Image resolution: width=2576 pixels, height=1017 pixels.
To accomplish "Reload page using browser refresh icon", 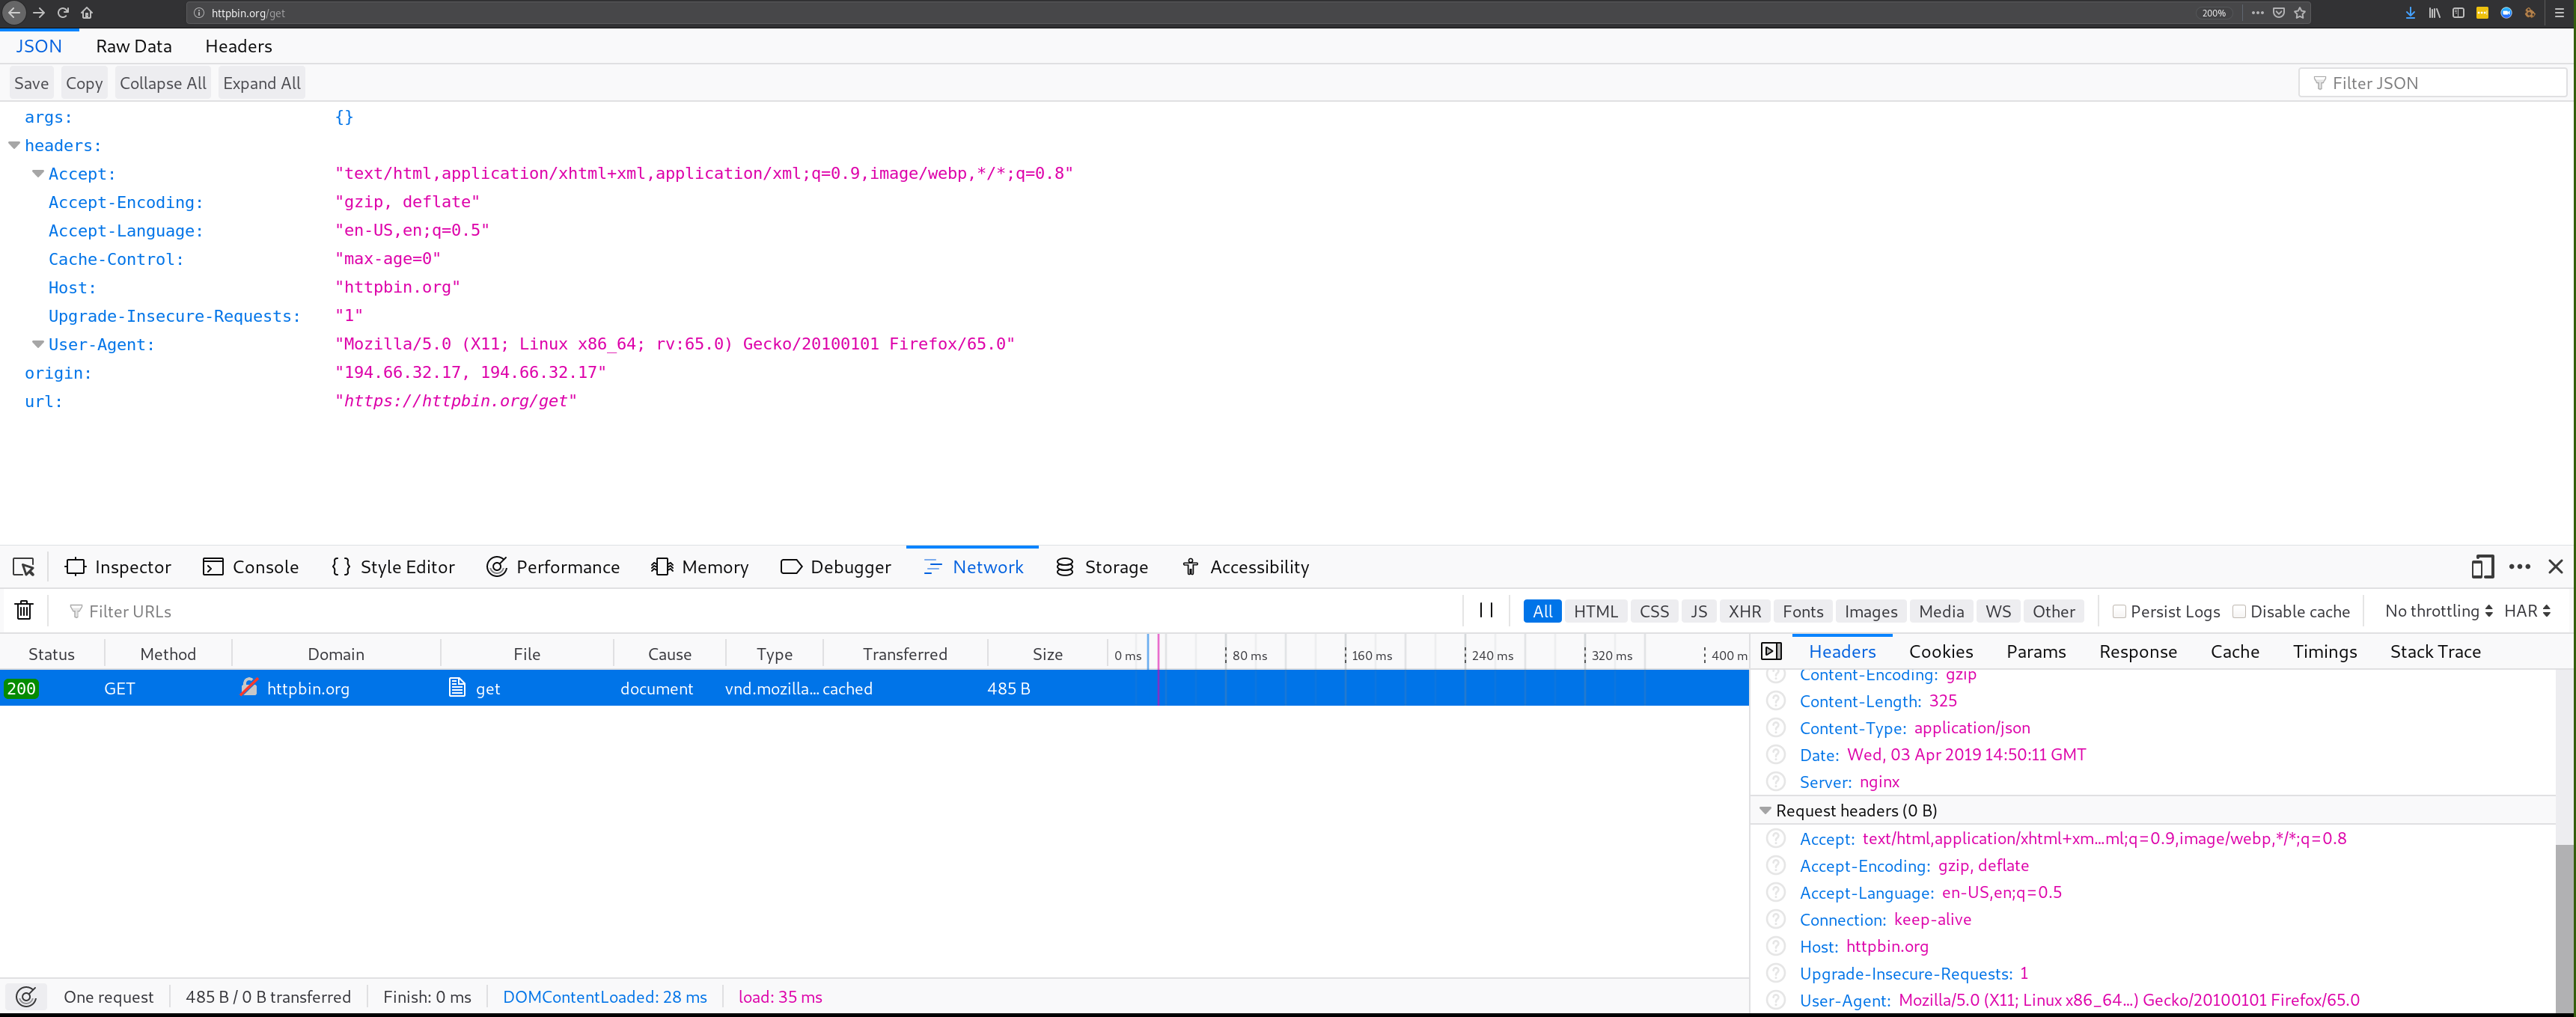I will click(63, 13).
